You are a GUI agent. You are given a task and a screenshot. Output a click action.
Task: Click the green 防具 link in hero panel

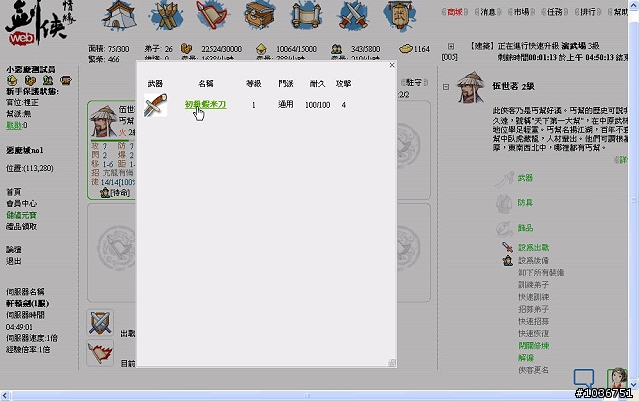(525, 203)
